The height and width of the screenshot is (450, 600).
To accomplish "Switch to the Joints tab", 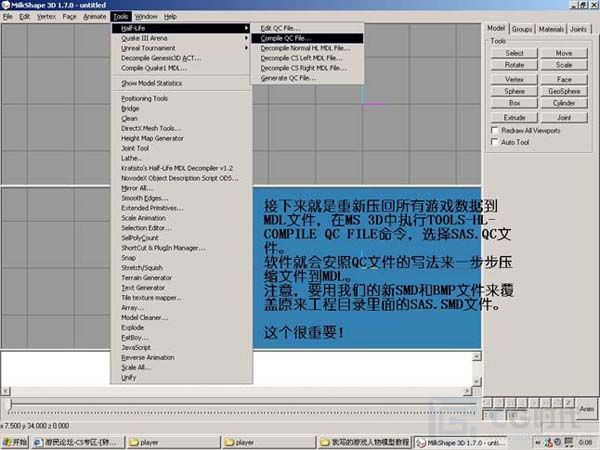I will click(x=578, y=29).
